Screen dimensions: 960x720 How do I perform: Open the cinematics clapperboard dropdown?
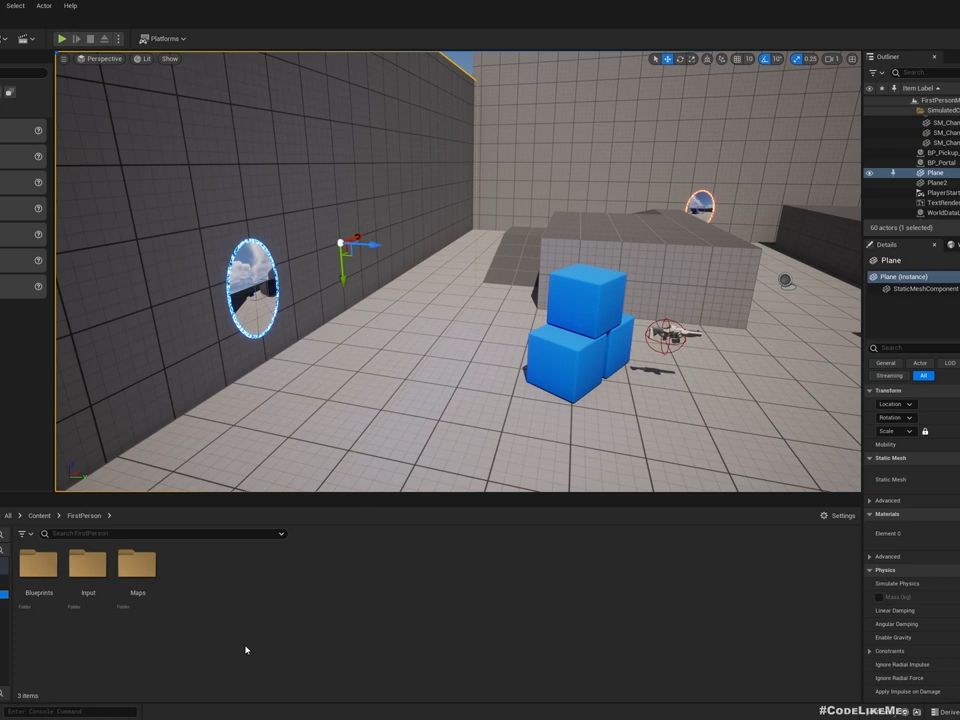26,39
